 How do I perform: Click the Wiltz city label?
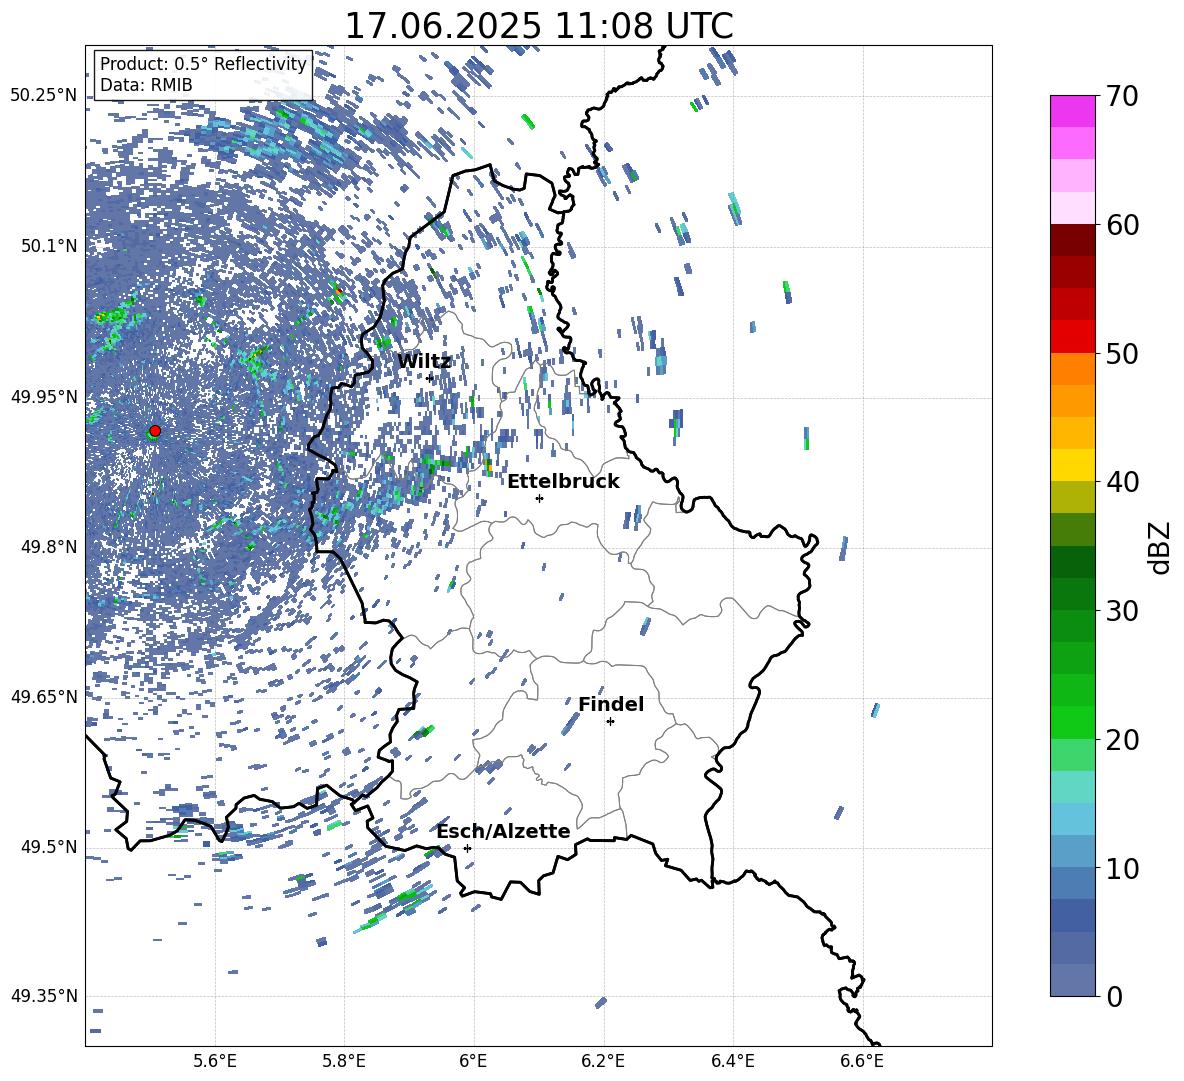click(x=424, y=362)
